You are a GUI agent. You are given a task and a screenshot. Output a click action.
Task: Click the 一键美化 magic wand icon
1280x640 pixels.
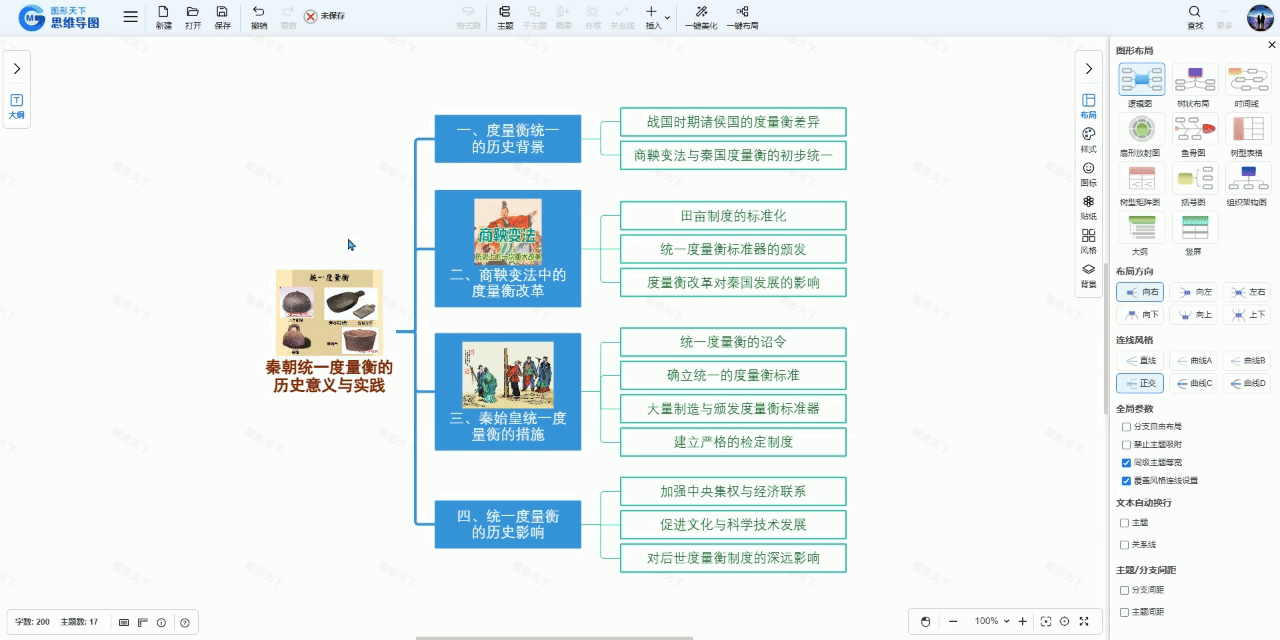(x=701, y=13)
